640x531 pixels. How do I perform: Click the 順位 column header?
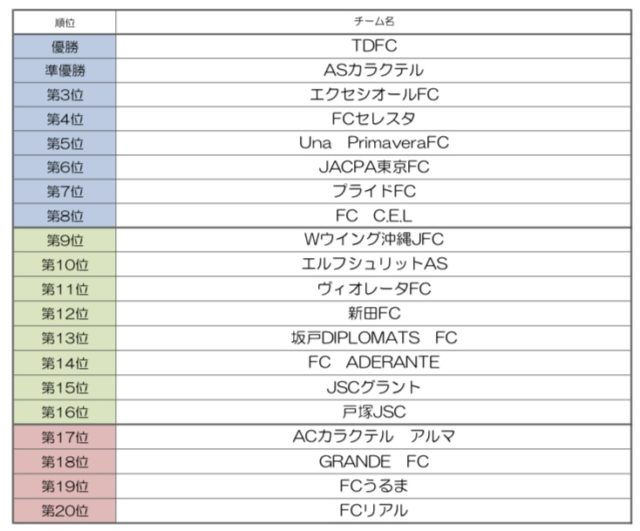point(65,21)
